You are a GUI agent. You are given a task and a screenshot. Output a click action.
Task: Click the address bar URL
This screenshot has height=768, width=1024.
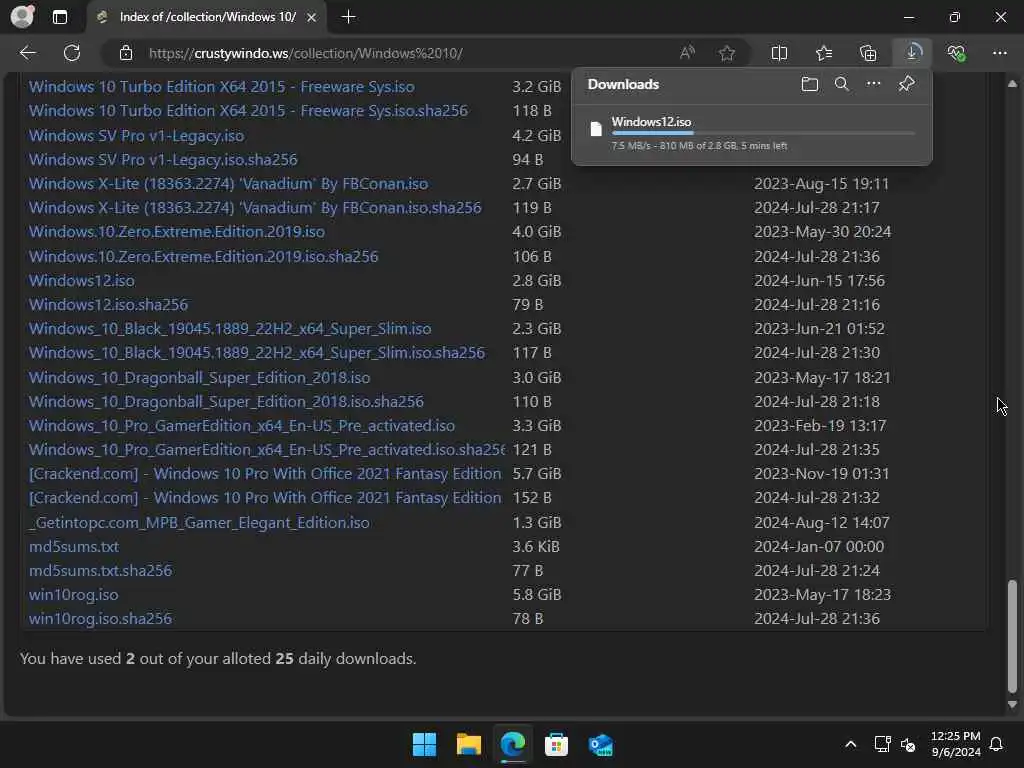(x=306, y=53)
